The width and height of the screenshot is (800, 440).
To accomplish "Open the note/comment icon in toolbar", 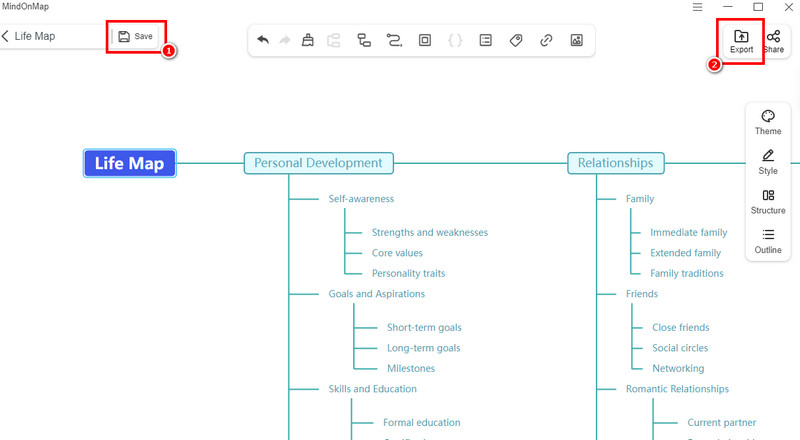I will tap(485, 41).
